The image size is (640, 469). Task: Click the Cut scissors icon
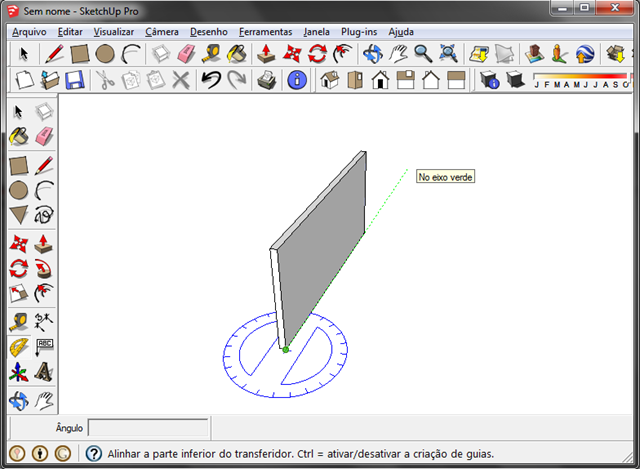tap(105, 80)
